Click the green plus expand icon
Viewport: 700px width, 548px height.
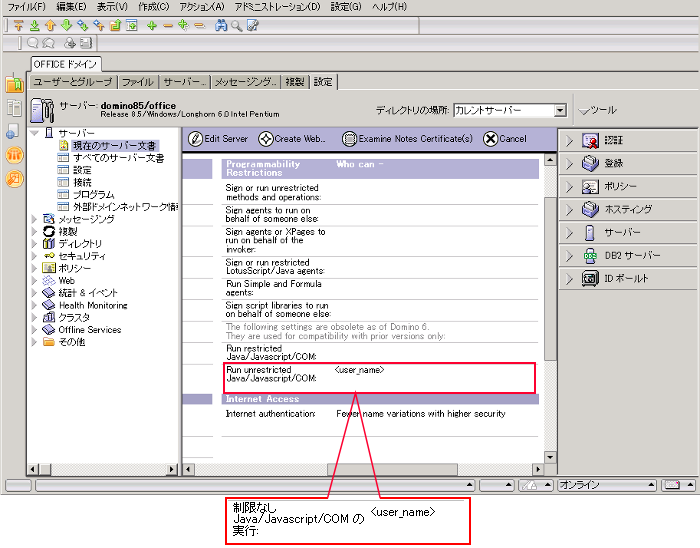point(151,25)
